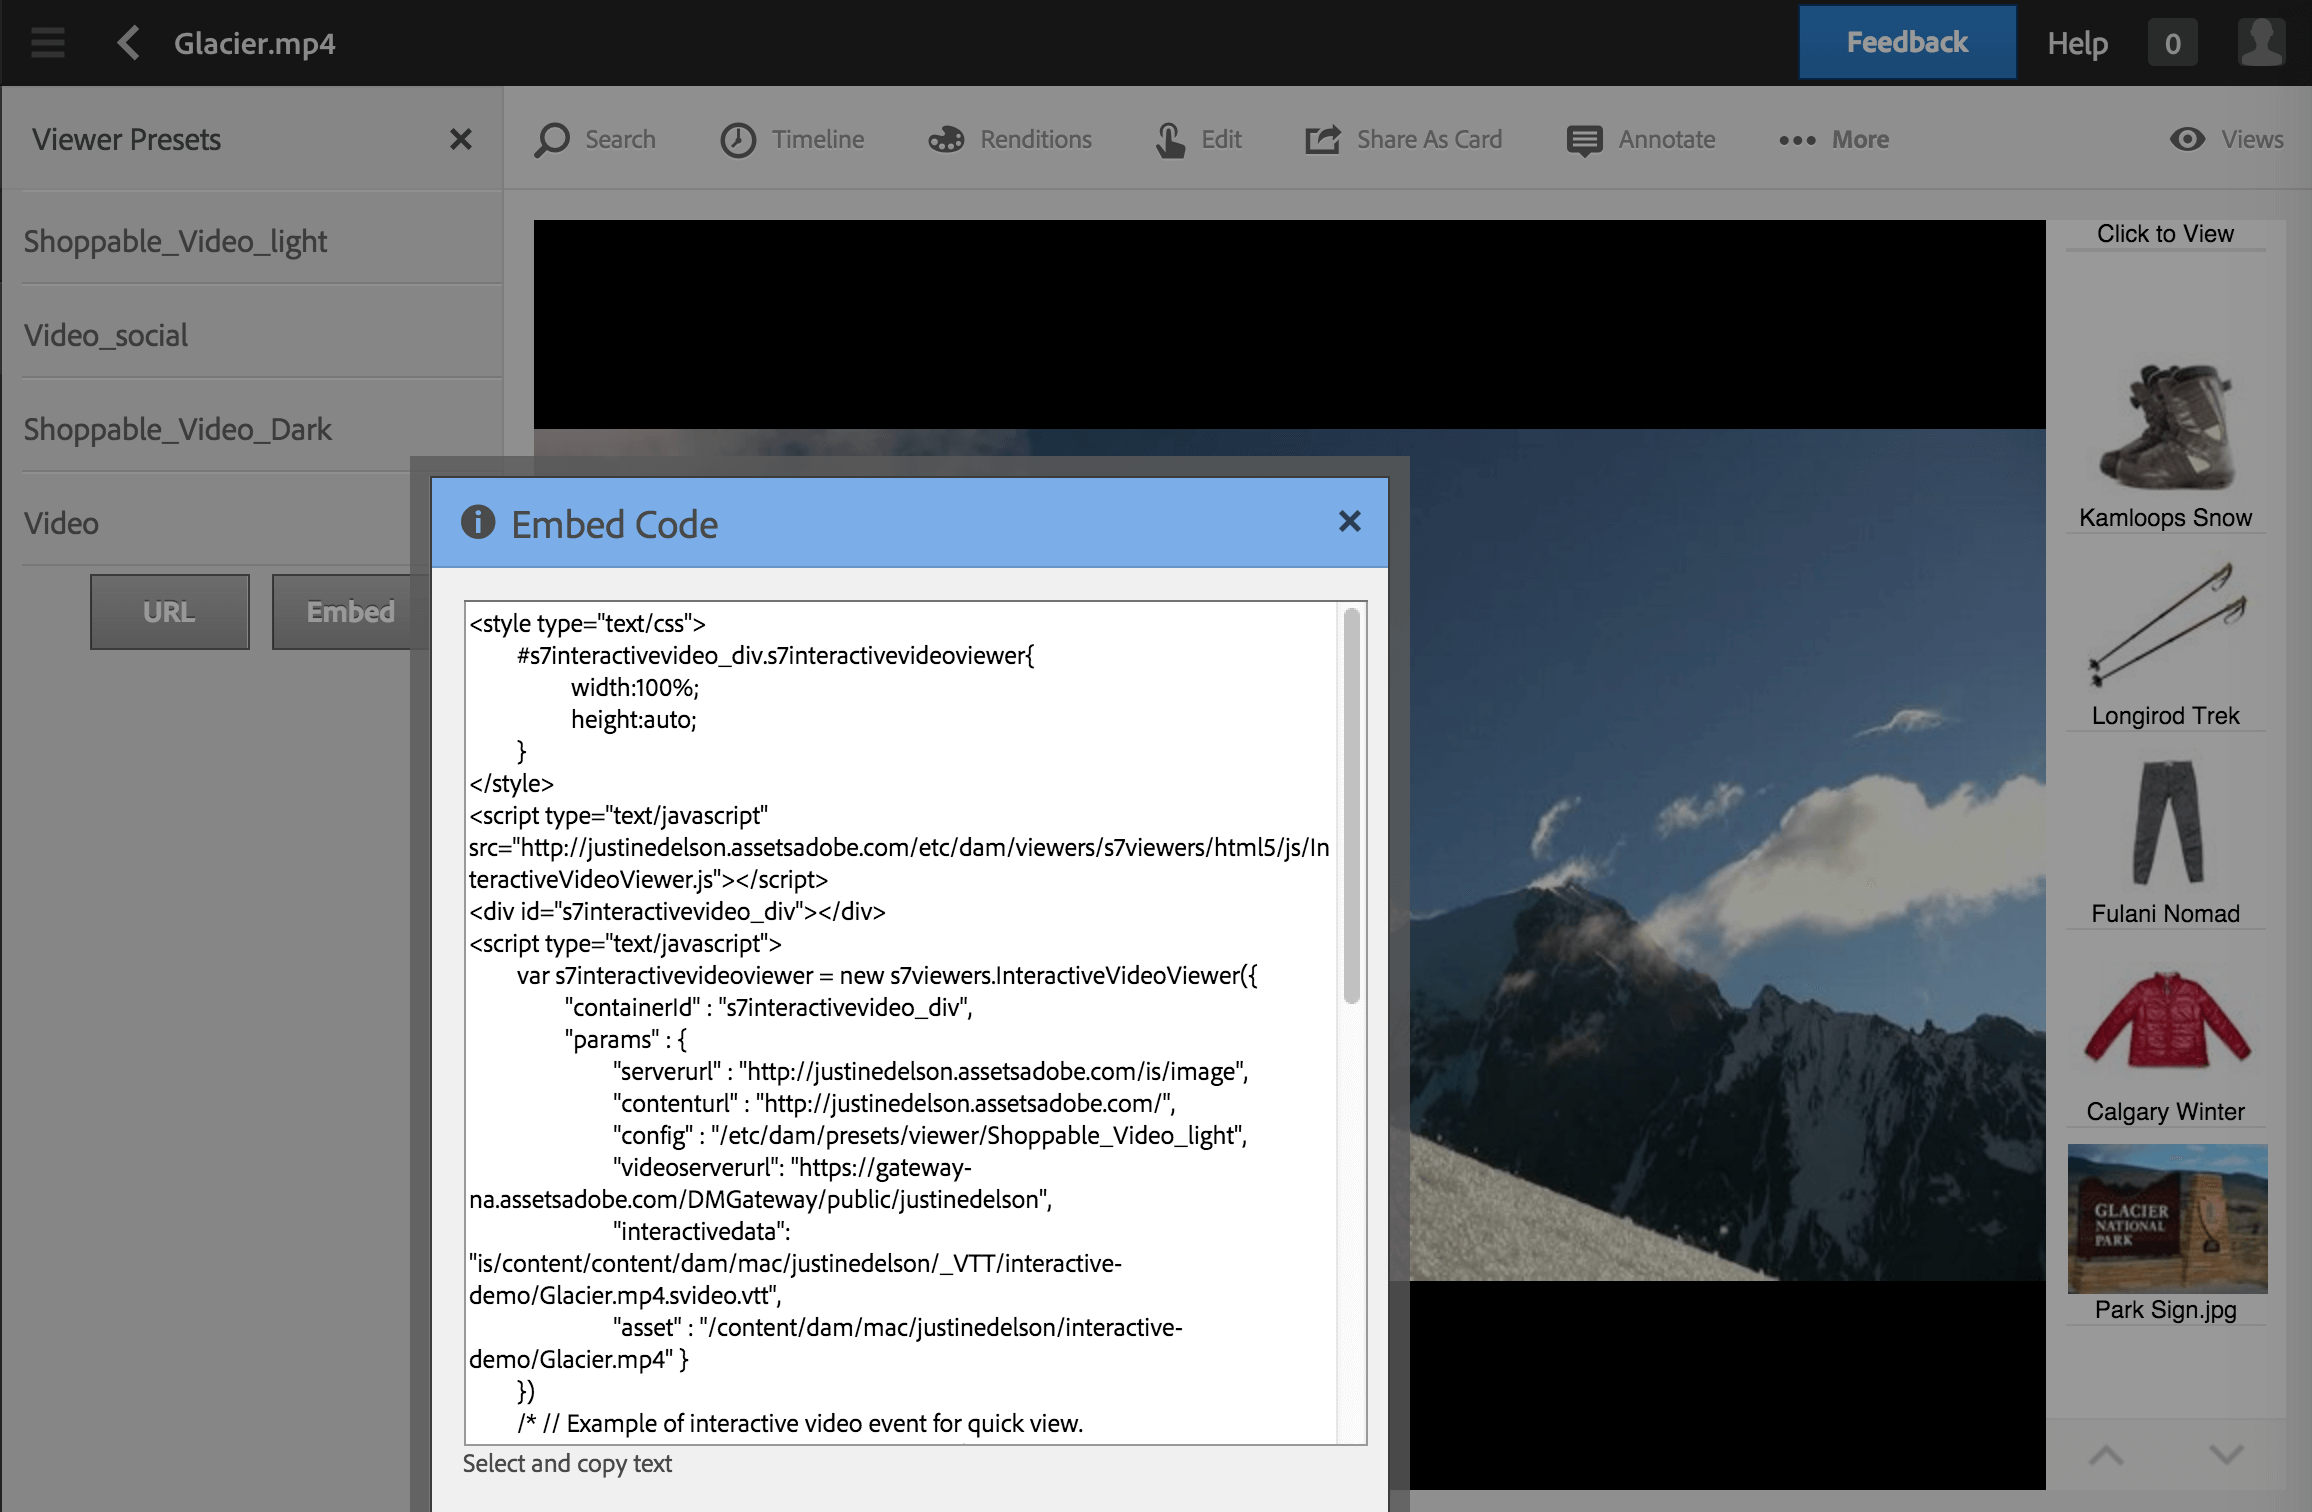The image size is (2312, 1512).
Task: Share the asset as a card
Action: [x=1404, y=139]
